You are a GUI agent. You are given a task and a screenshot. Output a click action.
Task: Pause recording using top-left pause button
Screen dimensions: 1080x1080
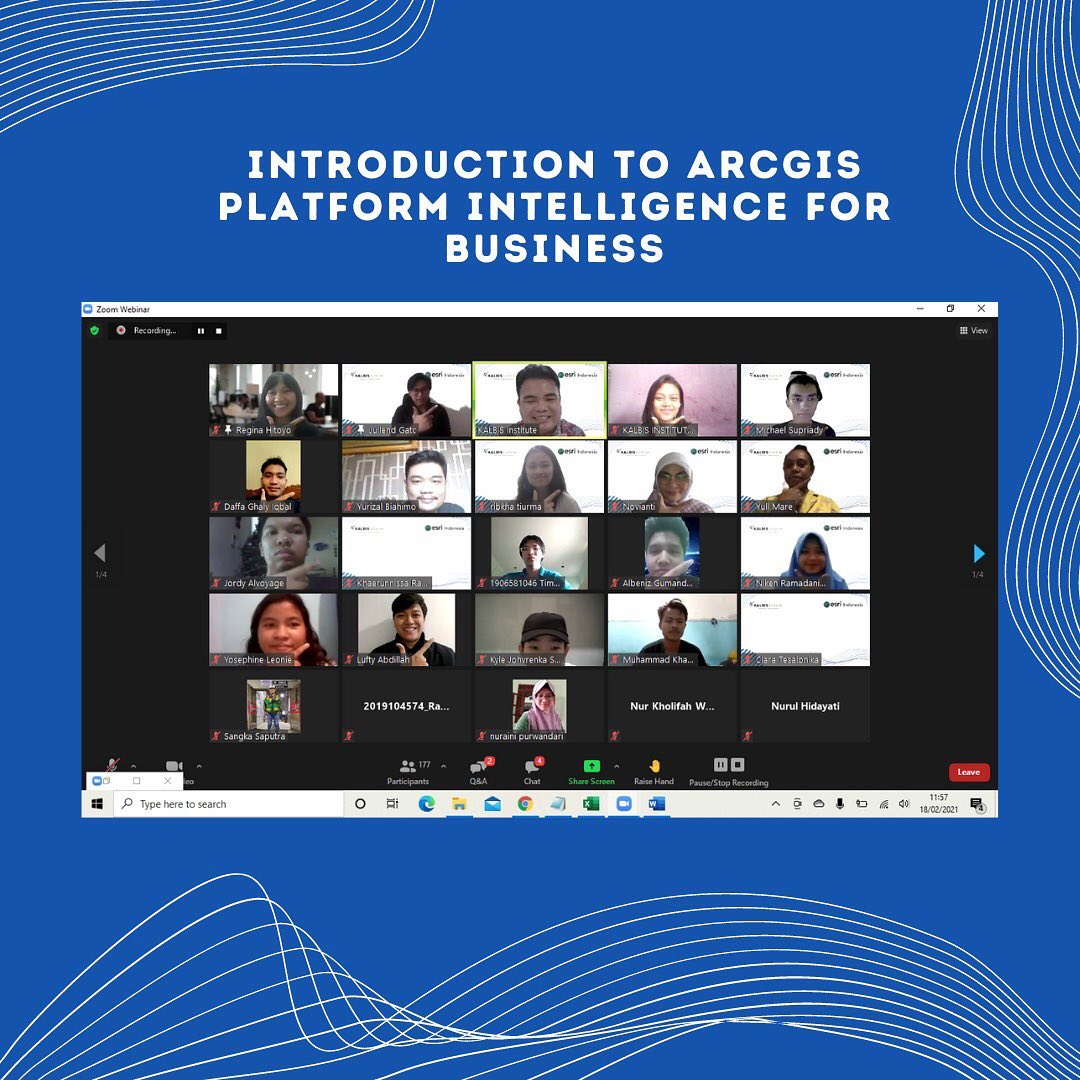click(x=200, y=330)
